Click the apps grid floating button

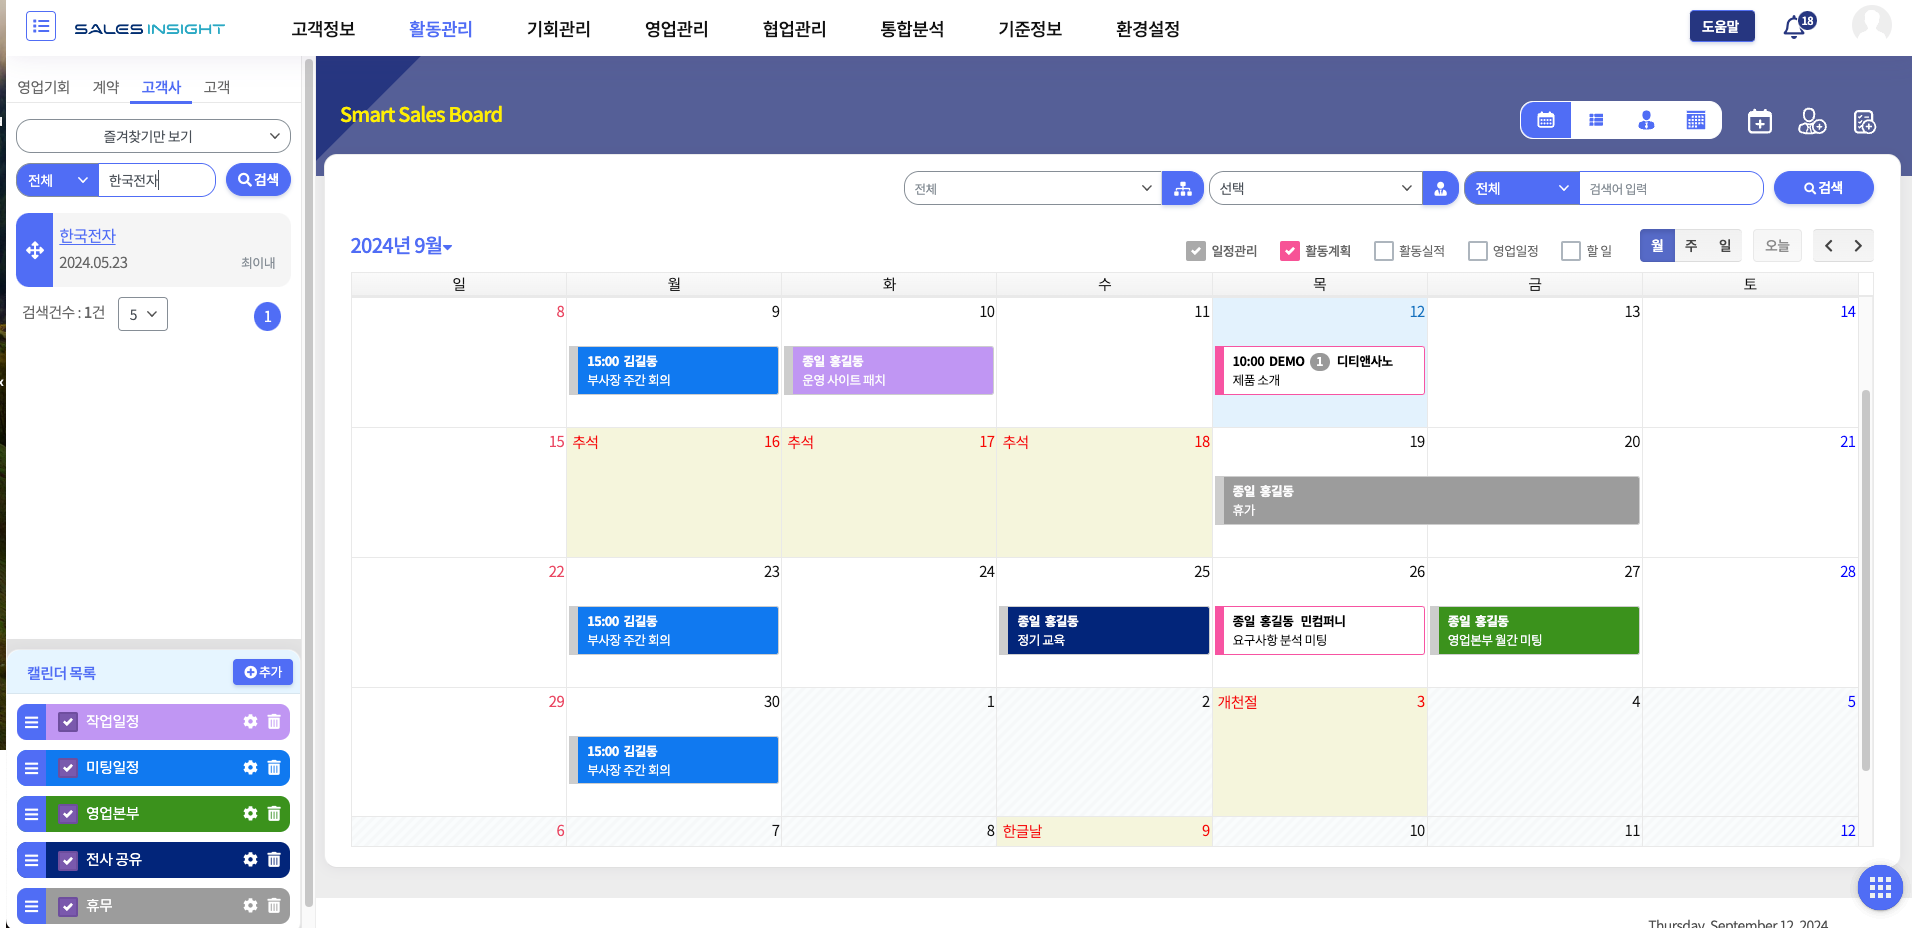1879,887
